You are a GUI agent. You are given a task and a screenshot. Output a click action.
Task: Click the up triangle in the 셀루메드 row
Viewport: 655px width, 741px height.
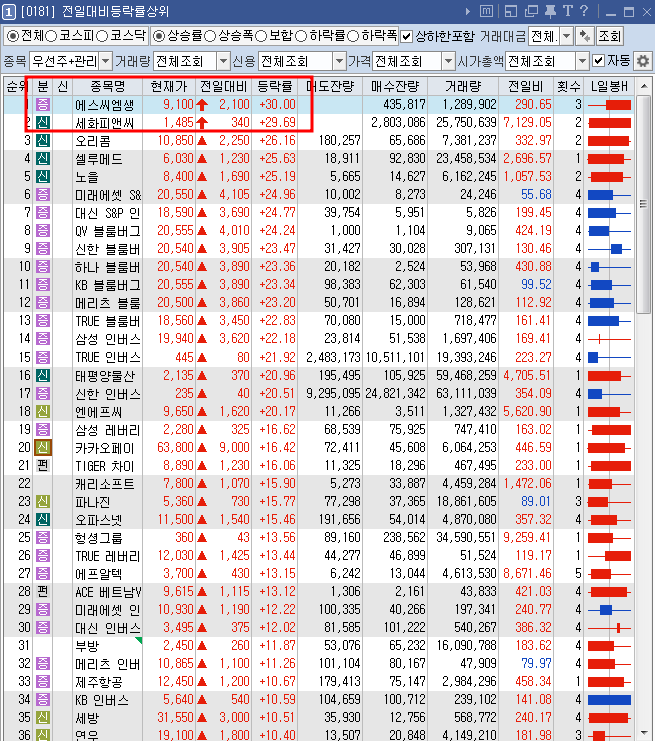click(x=202, y=159)
